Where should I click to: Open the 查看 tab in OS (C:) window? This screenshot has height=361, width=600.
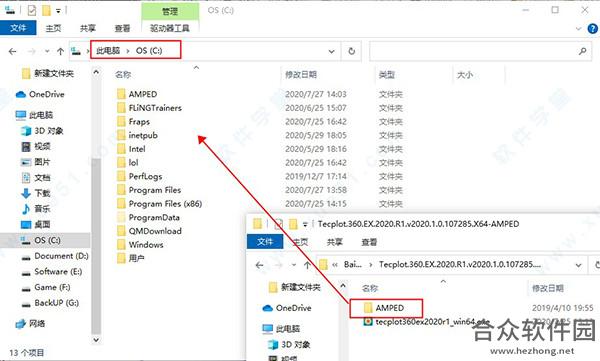(122, 28)
